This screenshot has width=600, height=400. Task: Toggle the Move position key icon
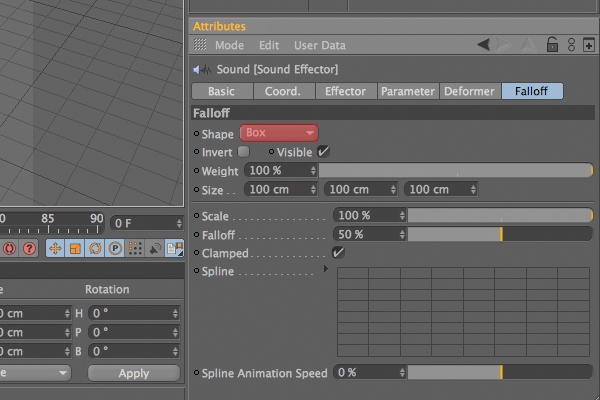coord(55,248)
